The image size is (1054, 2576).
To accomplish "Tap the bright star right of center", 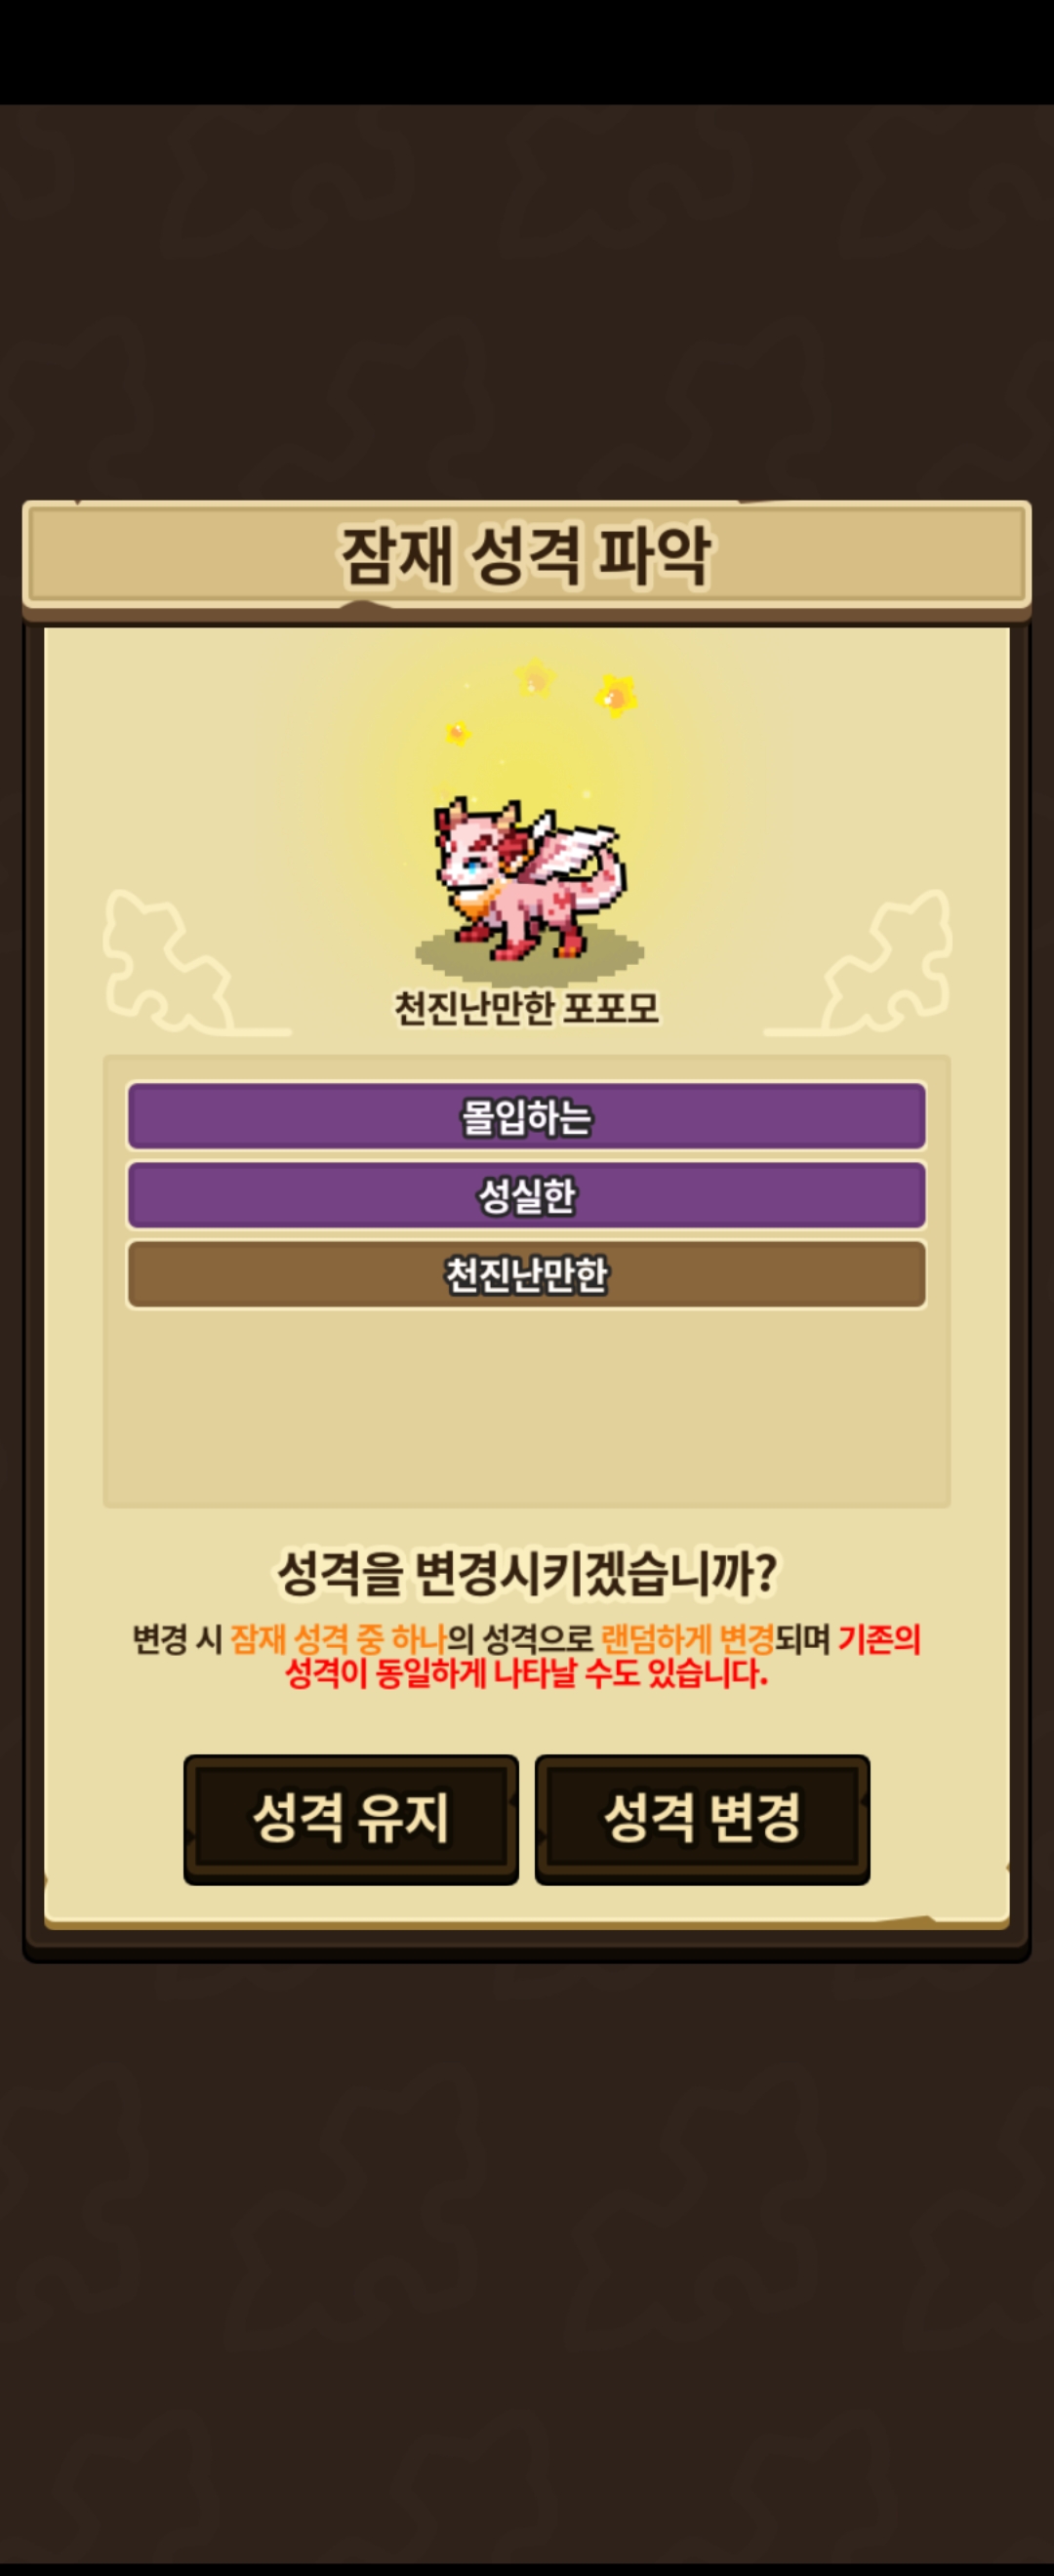I will pyautogui.click(x=616, y=695).
